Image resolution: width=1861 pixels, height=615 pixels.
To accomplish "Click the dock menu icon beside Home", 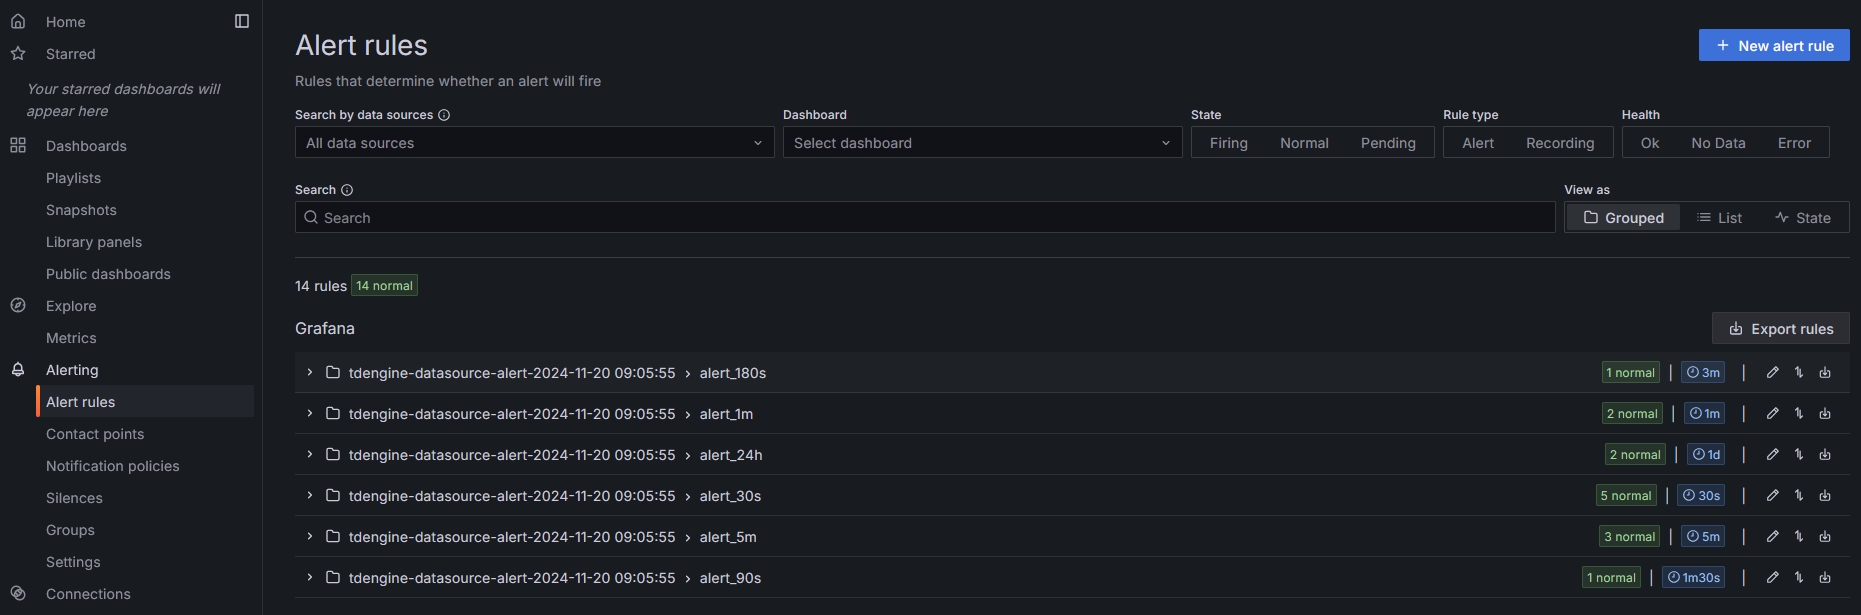I will click(242, 21).
